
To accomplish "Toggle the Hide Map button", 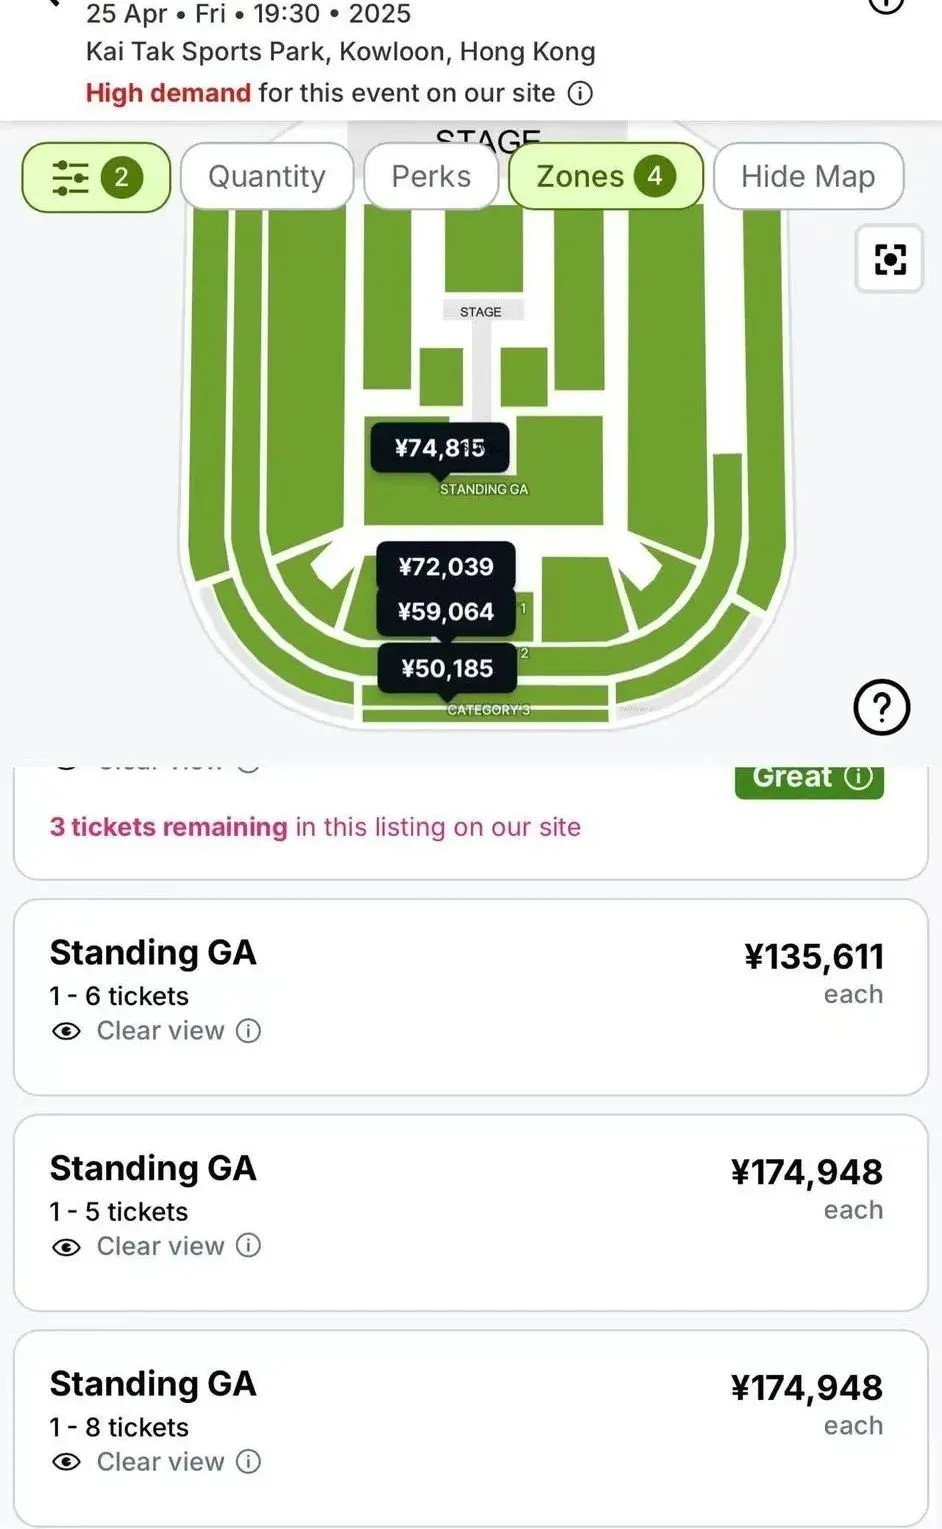I will tap(808, 177).
